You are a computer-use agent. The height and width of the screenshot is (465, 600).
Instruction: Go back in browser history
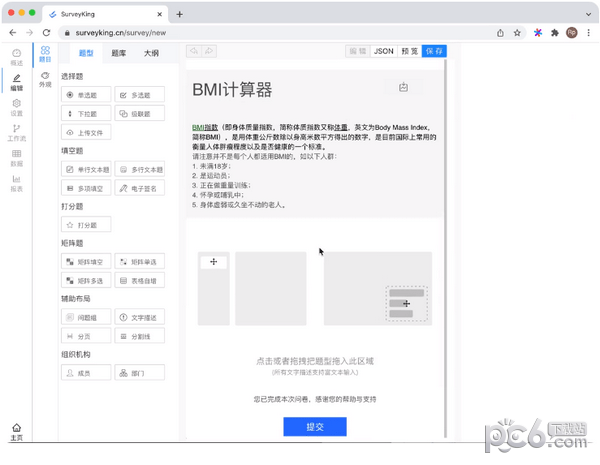point(13,33)
